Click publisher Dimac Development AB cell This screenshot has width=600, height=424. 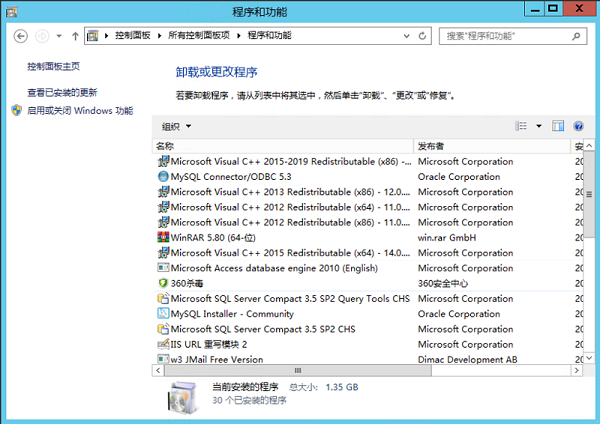coord(468,359)
